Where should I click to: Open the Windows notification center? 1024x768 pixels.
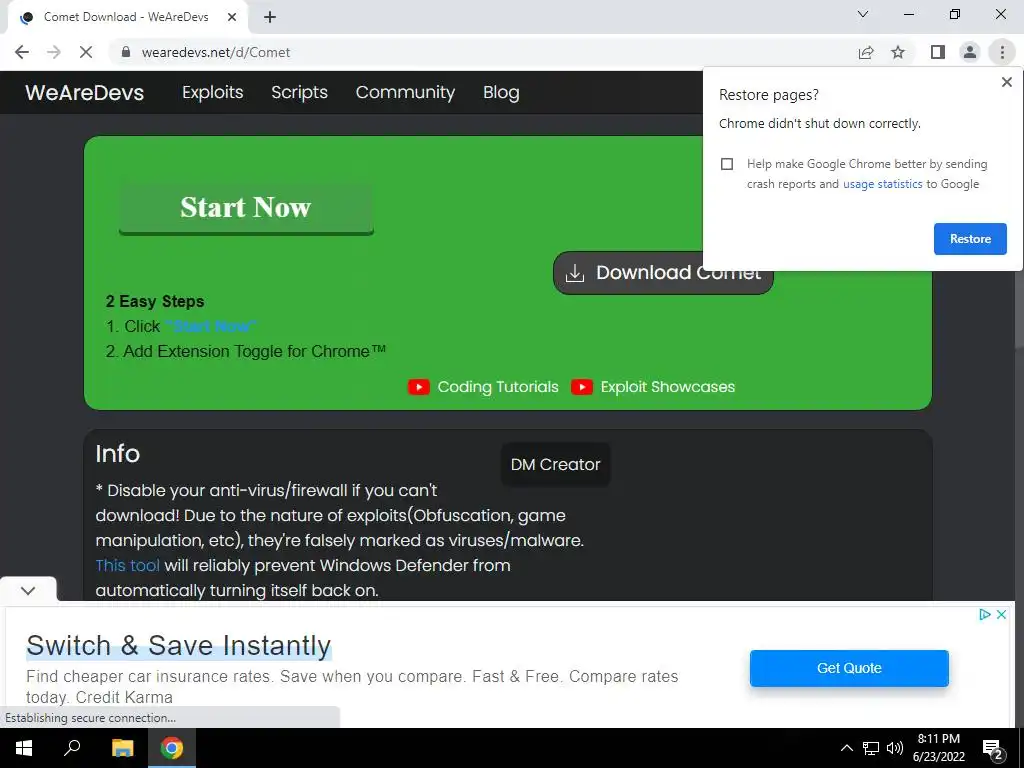click(x=993, y=748)
